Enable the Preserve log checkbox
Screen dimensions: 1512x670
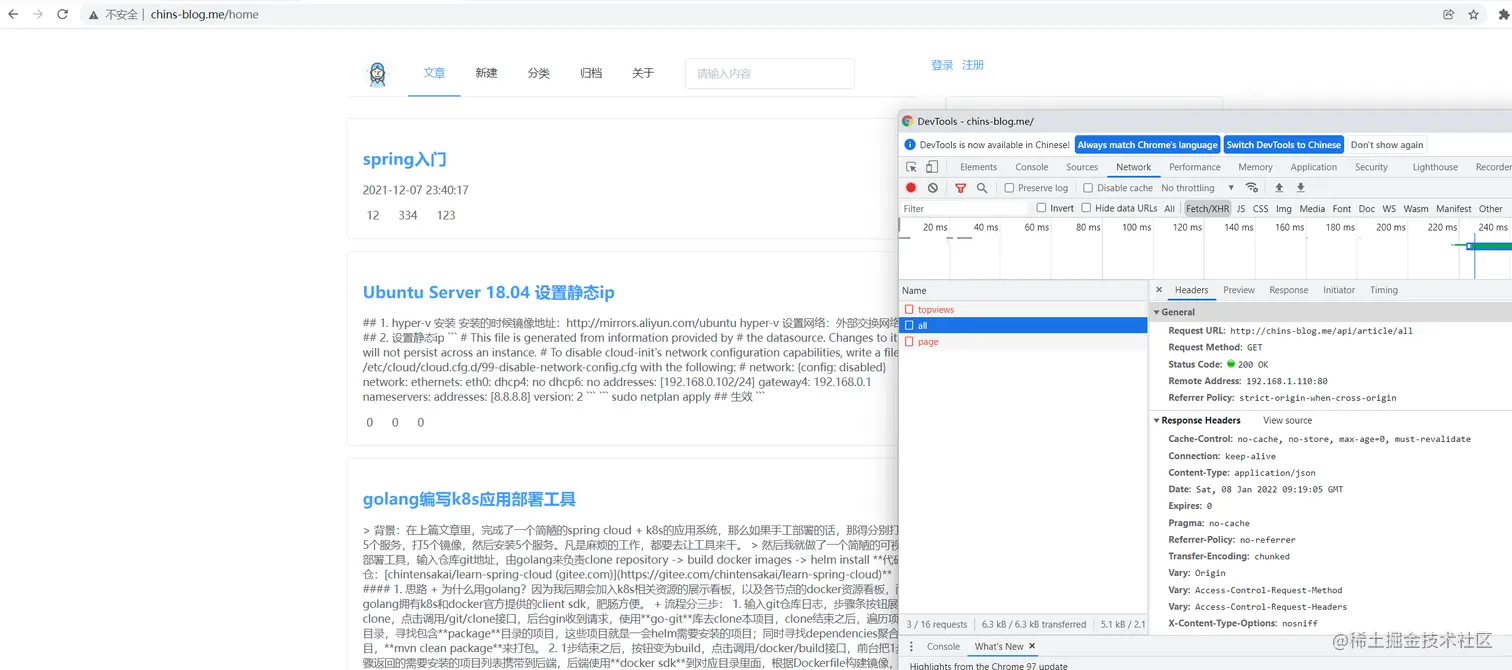tap(1009, 188)
